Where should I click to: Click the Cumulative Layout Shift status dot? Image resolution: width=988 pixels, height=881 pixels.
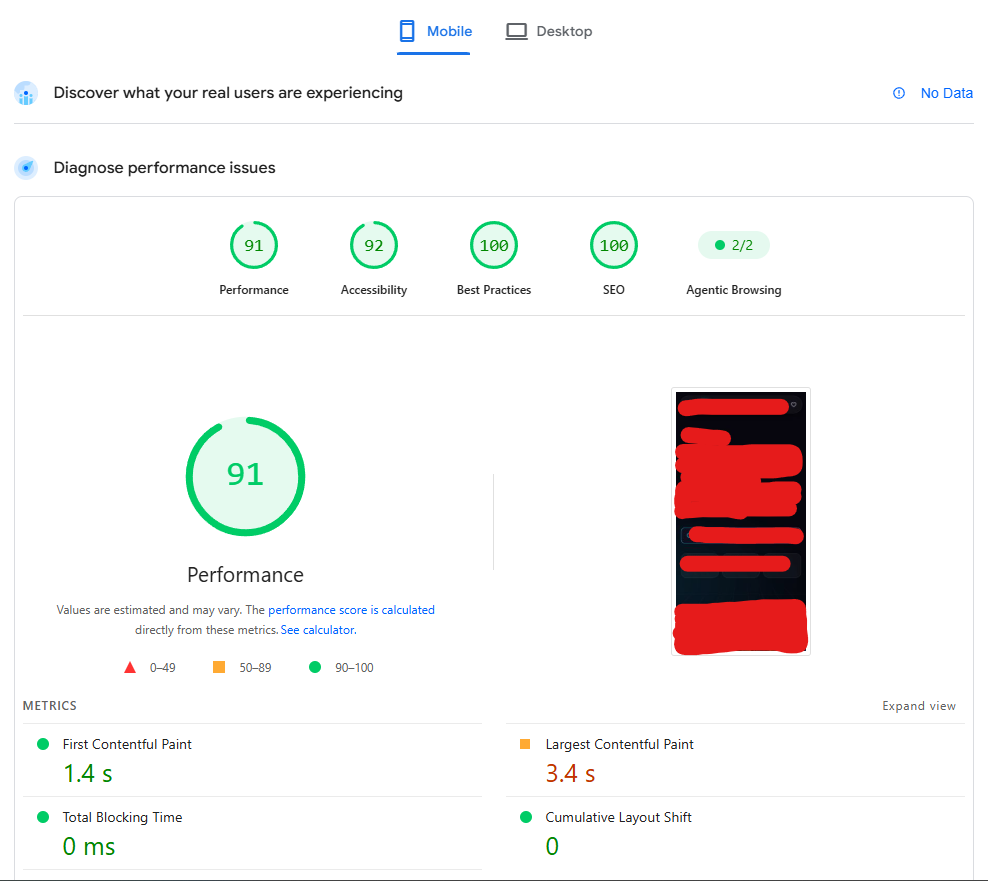[x=526, y=817]
